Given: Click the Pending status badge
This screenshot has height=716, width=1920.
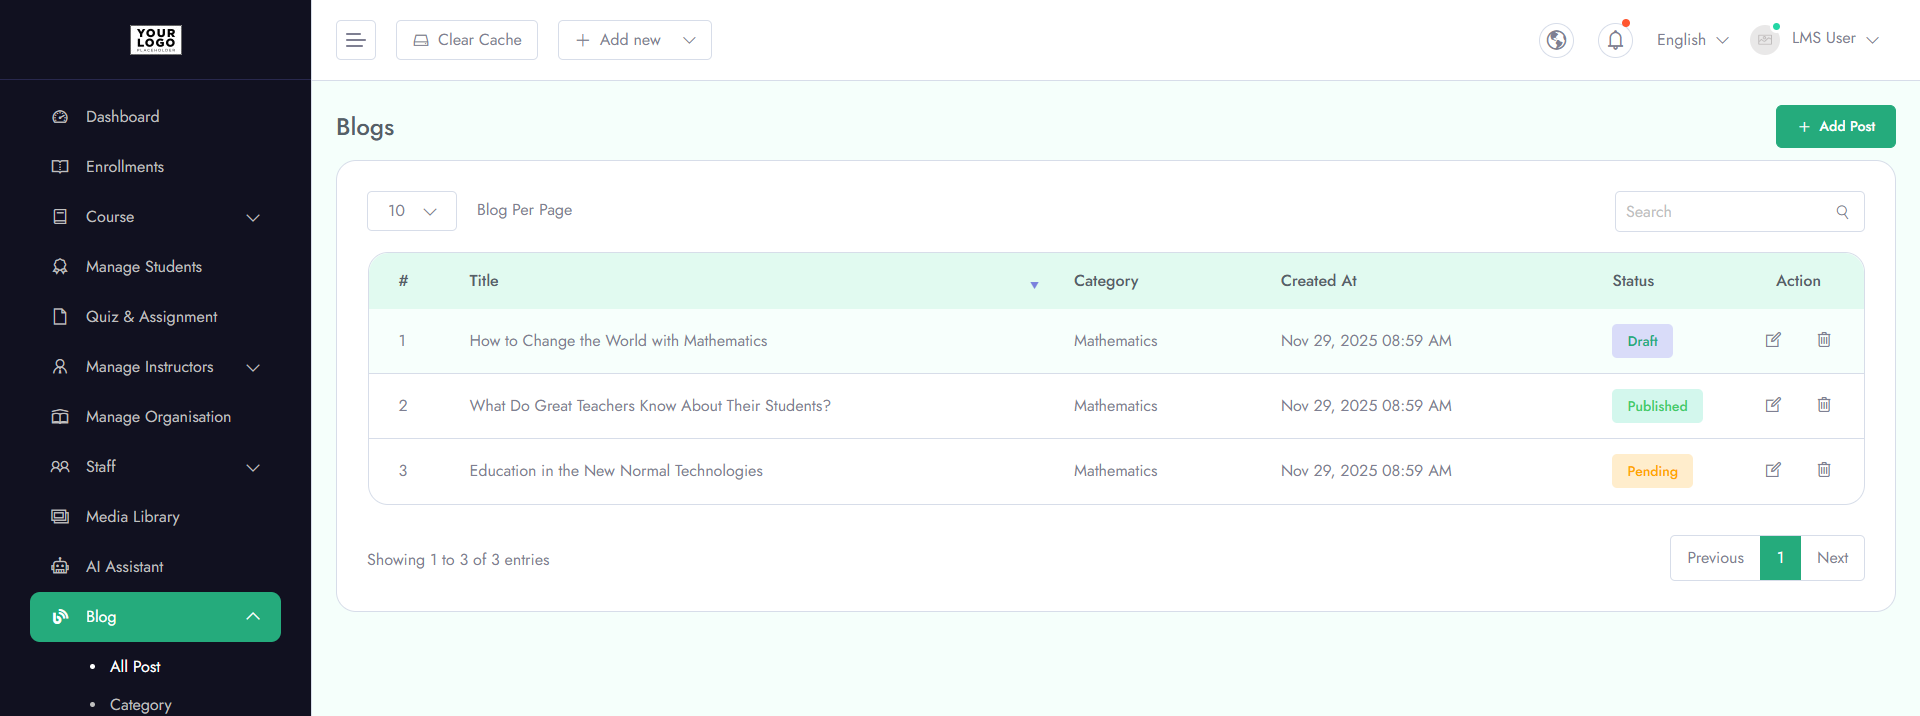Looking at the screenshot, I should click(1652, 471).
